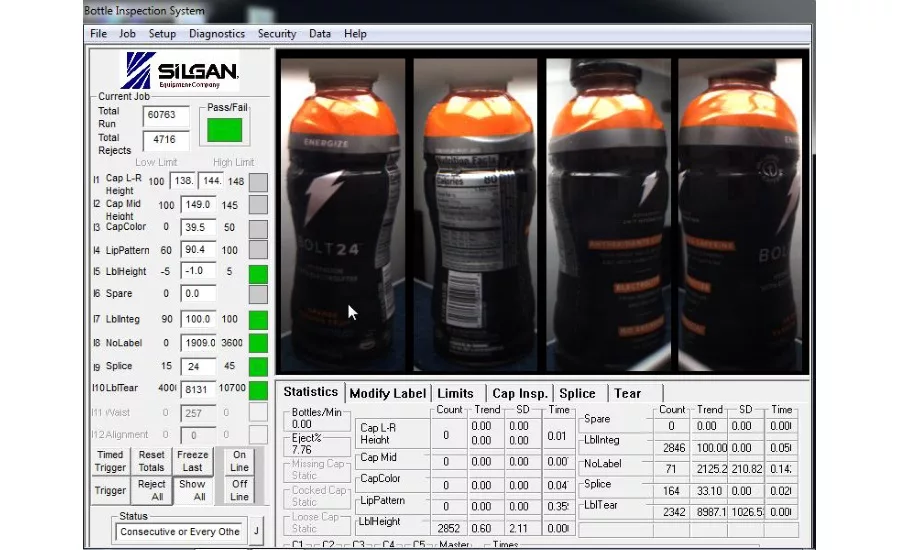Open the Security menu
This screenshot has width=900, height=550.
pos(277,34)
